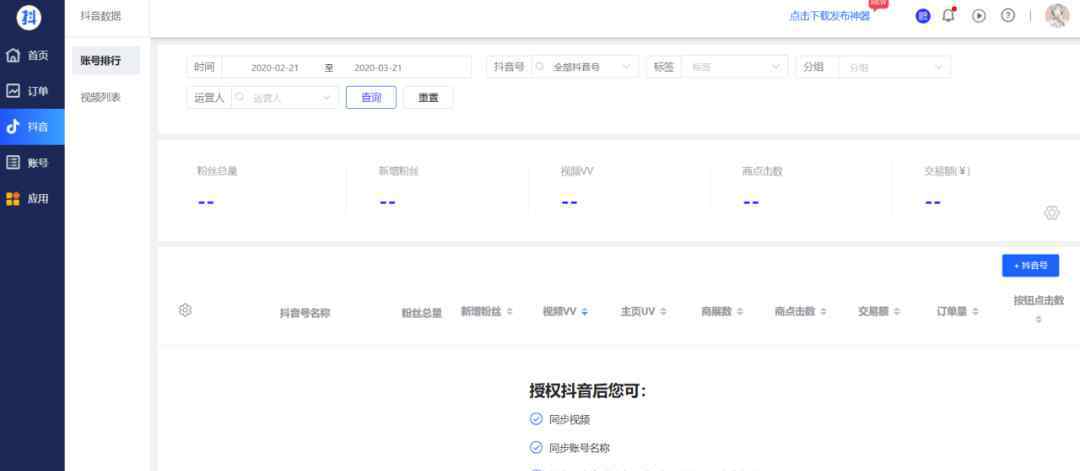Viewport: 1080px width, 471px height.
Task: Click the blue round icon in top bar
Action: [x=922, y=16]
